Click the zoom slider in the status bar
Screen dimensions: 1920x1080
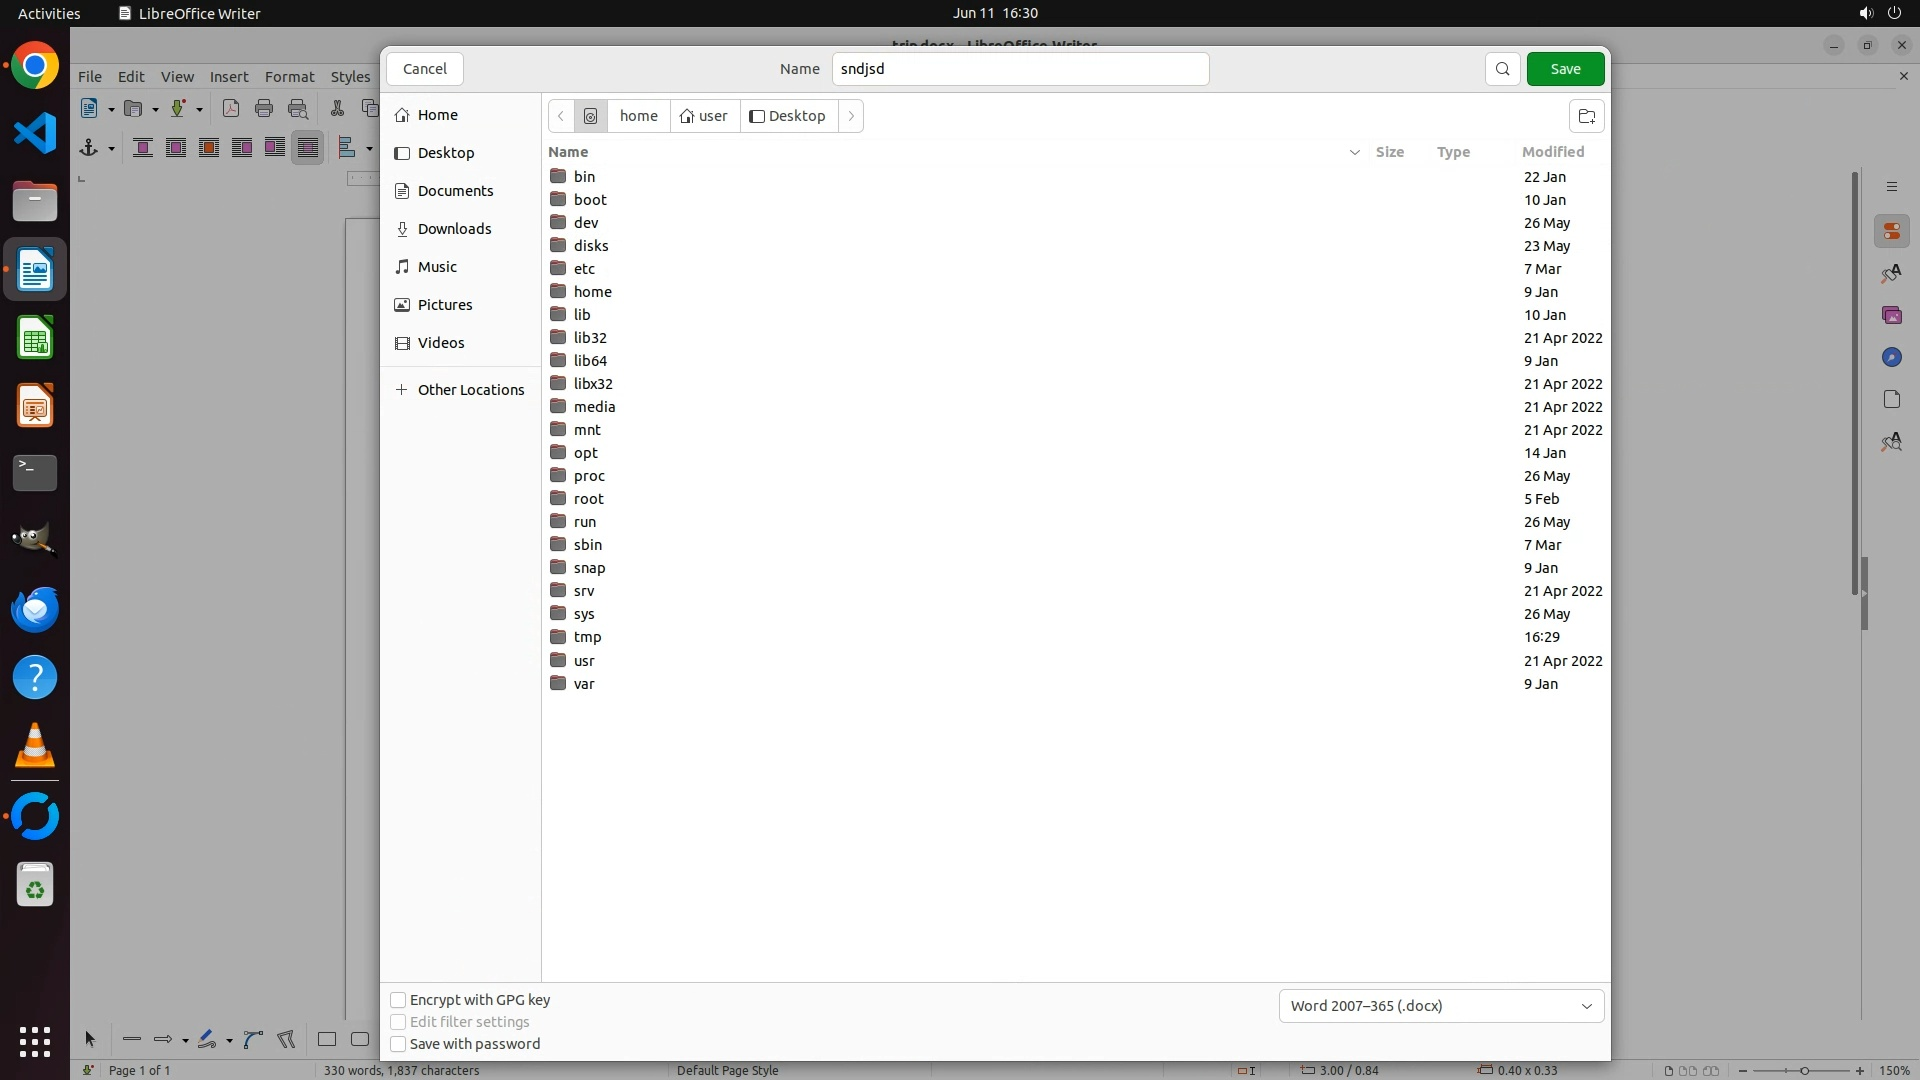click(x=1803, y=1071)
